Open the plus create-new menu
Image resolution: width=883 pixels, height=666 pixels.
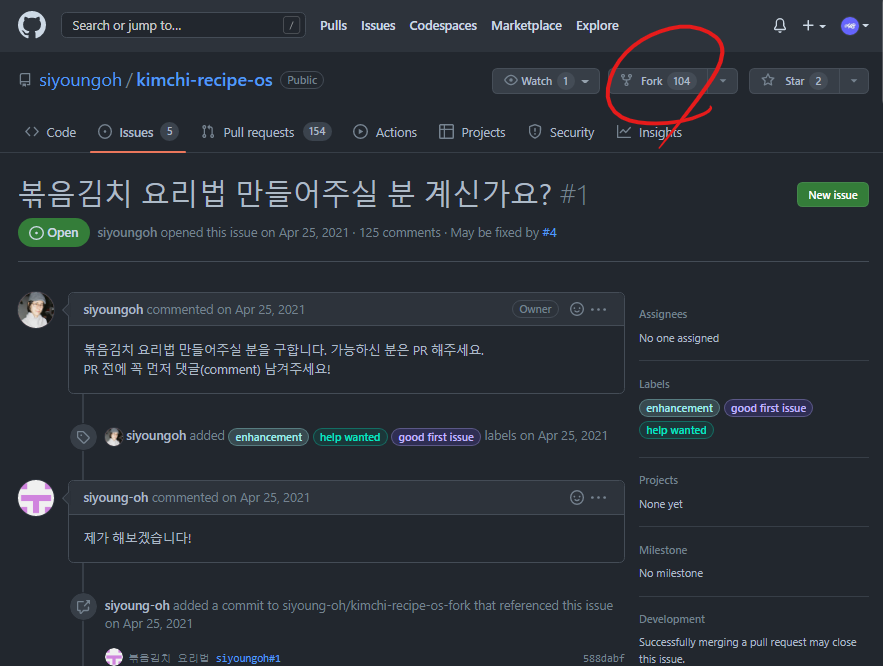(x=814, y=26)
